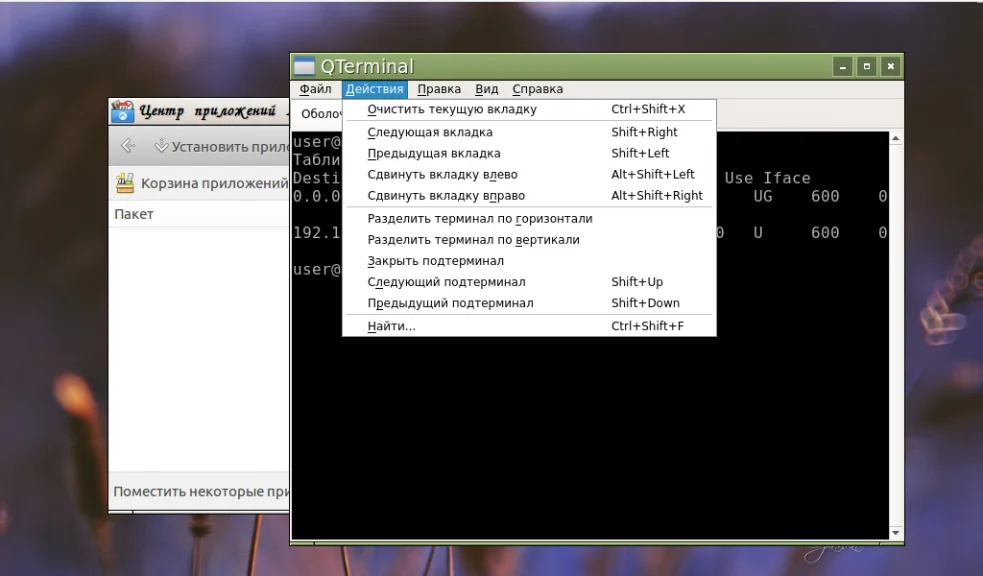Click the QTerminal window icon in title bar
The height and width of the screenshot is (576, 983).
(304, 66)
